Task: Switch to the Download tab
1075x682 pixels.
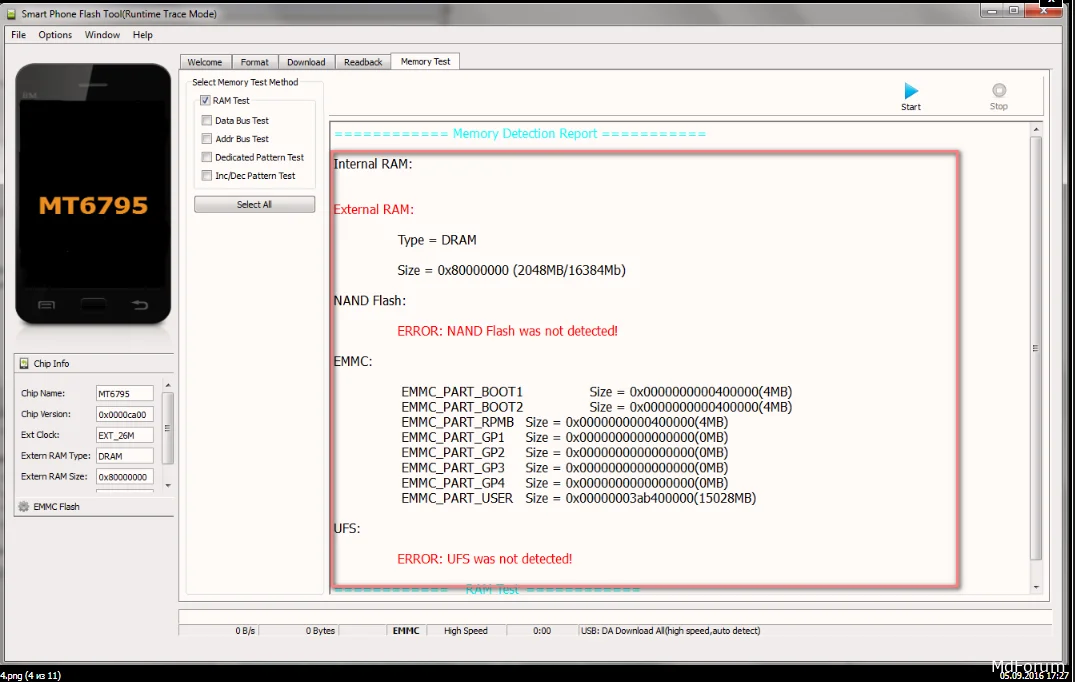Action: [x=306, y=62]
